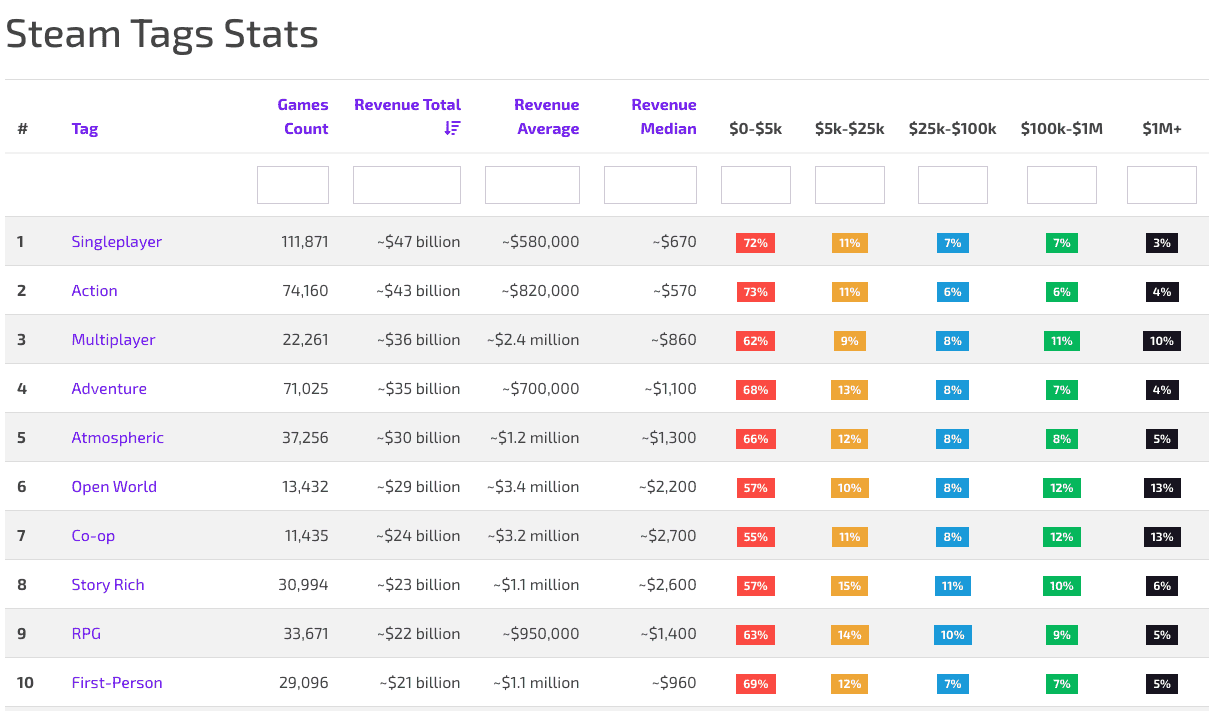Viewport: 1216px width, 711px height.
Task: Click the $100k-$1M column header
Action: pos(1062,128)
